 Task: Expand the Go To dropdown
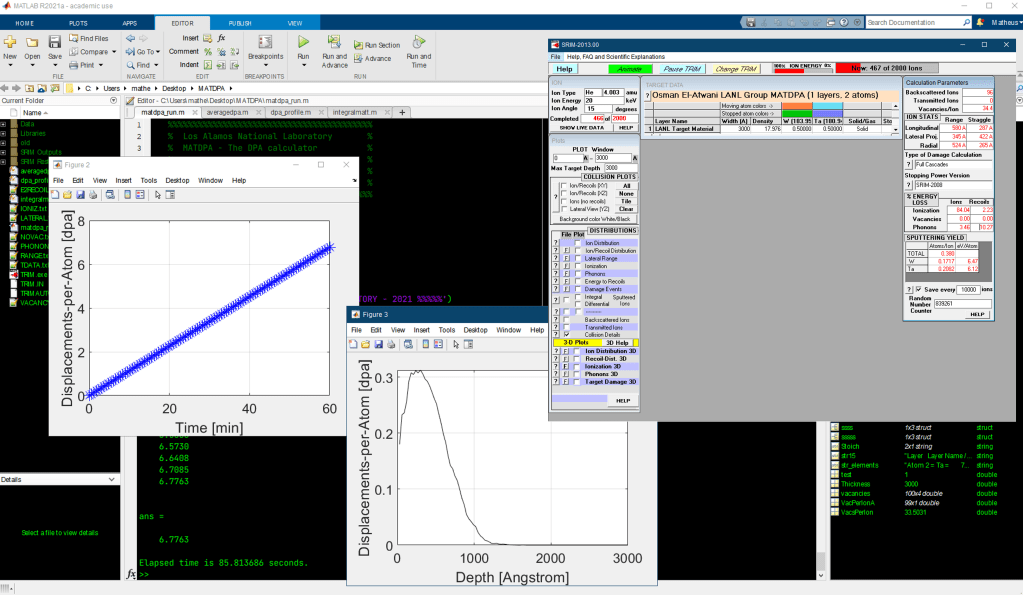[x=156, y=52]
